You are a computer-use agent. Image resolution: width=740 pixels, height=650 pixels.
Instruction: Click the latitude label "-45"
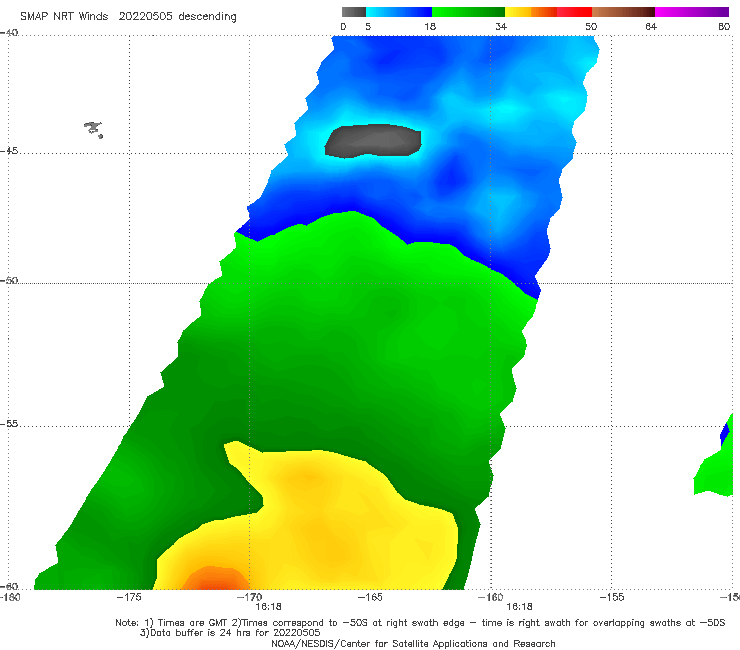click(9, 151)
